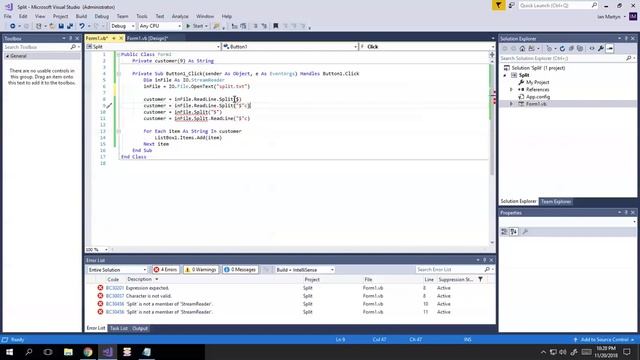The image size is (640, 360).
Task: Switch to the Task List tab
Action: click(x=119, y=328)
